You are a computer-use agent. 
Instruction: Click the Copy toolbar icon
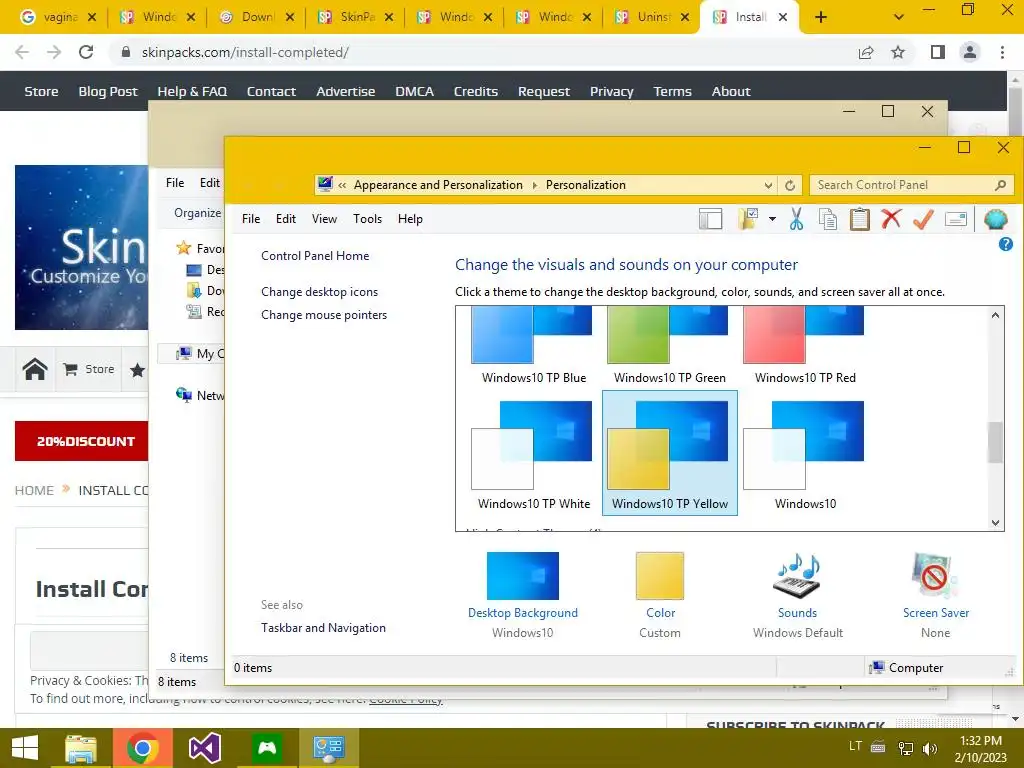click(827, 219)
